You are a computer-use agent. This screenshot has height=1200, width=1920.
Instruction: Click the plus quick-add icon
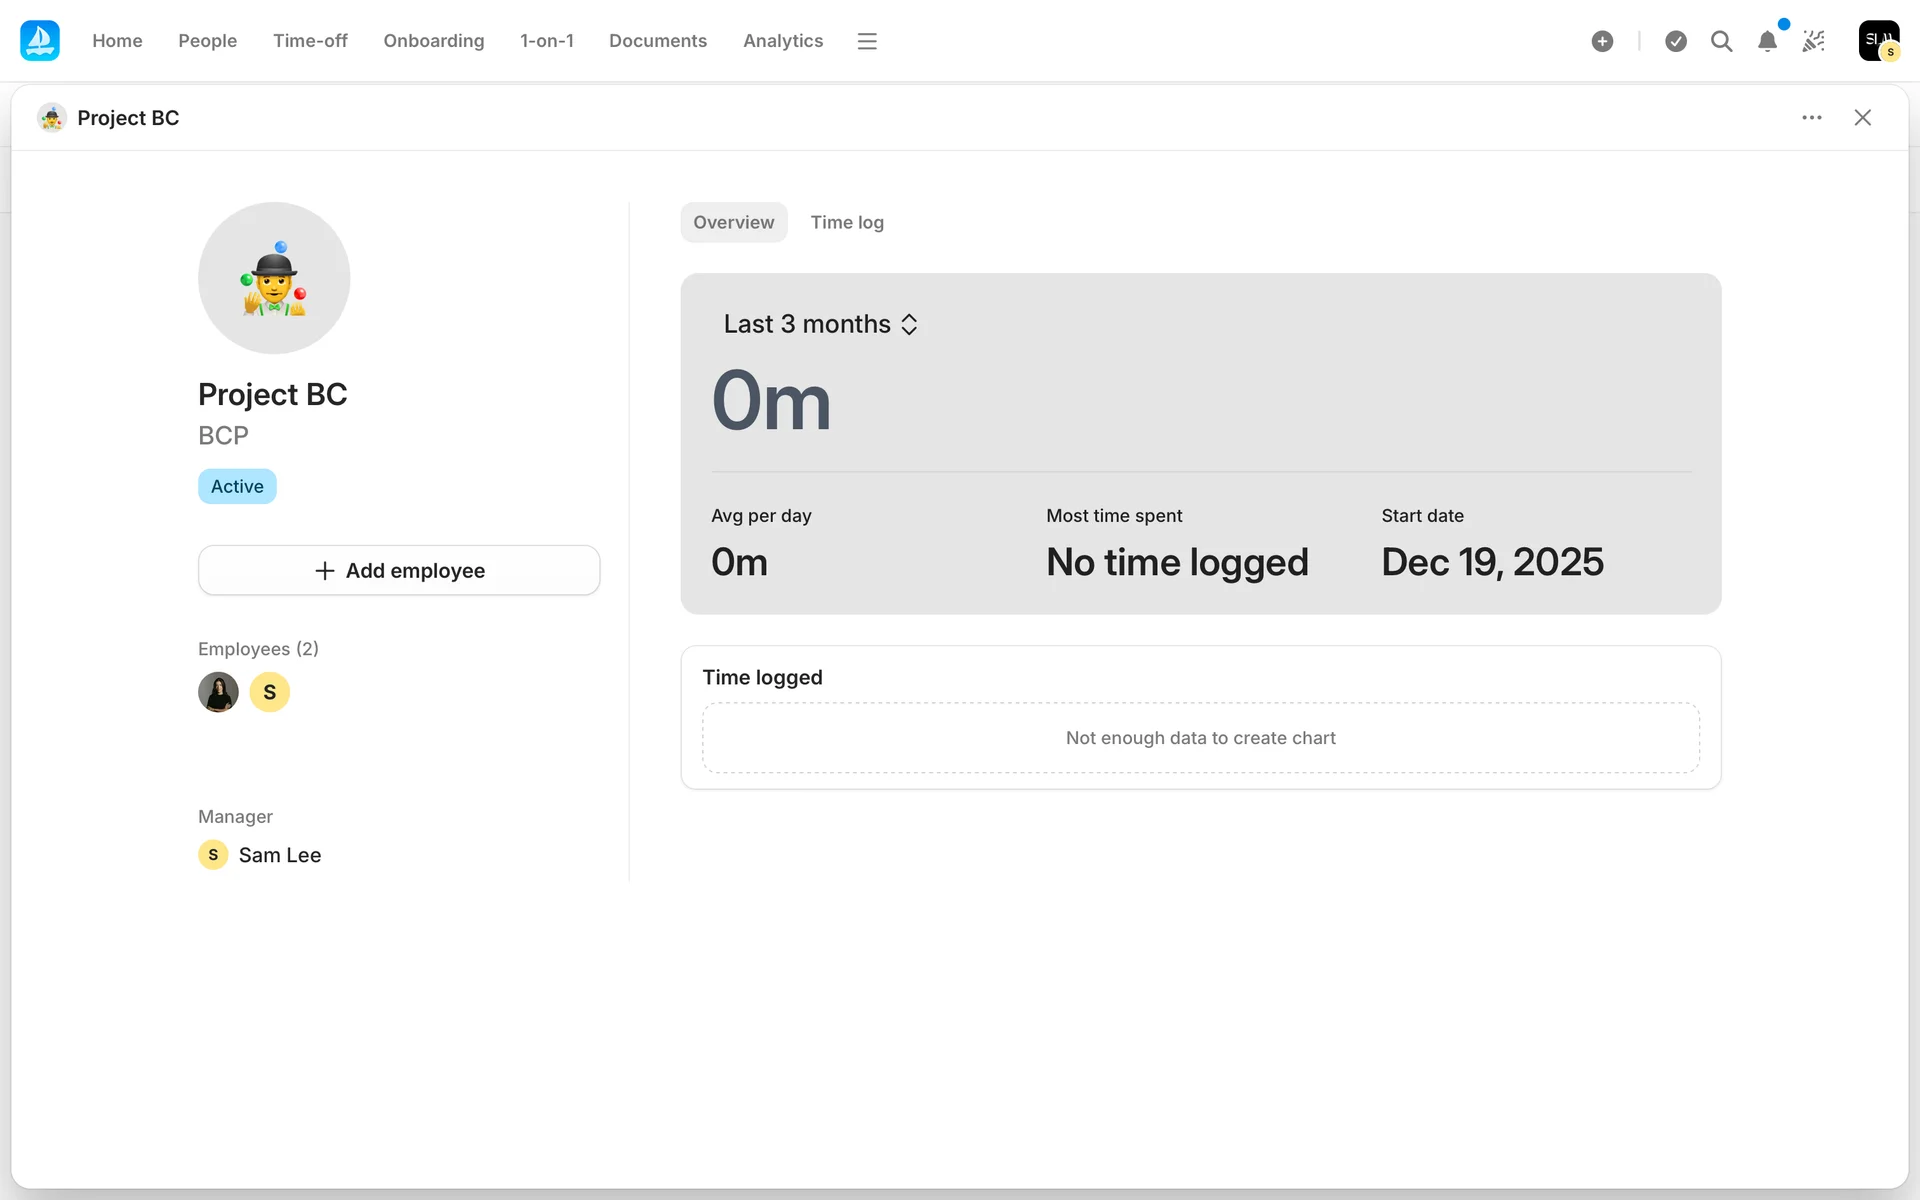[1602, 41]
